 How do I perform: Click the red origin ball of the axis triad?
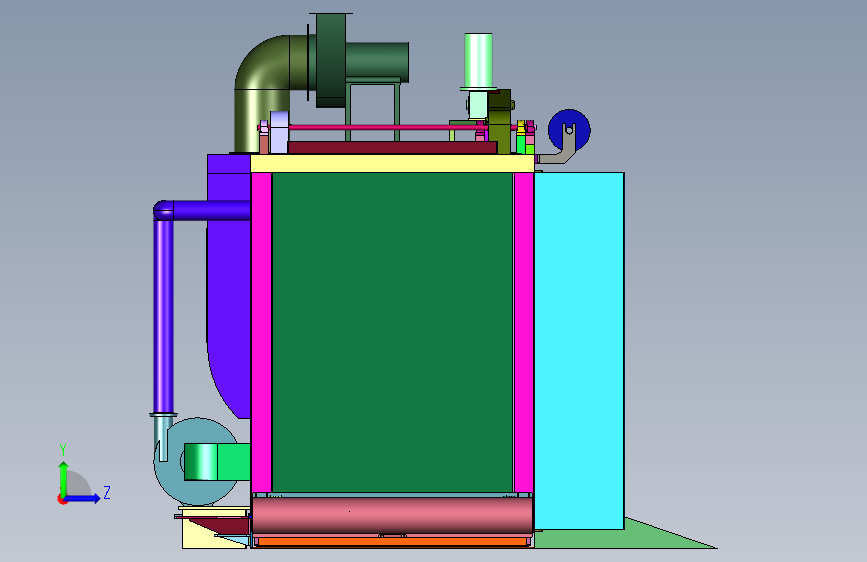[62, 499]
